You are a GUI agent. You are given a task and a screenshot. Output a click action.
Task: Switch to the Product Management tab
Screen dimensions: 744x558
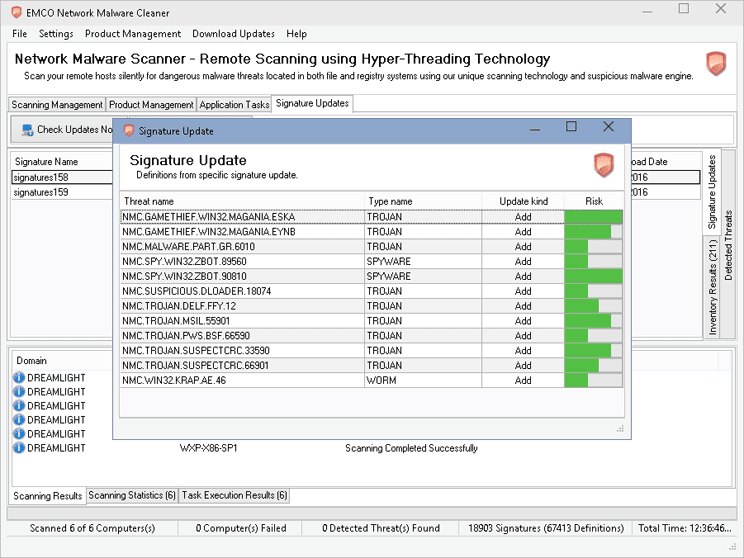(151, 104)
